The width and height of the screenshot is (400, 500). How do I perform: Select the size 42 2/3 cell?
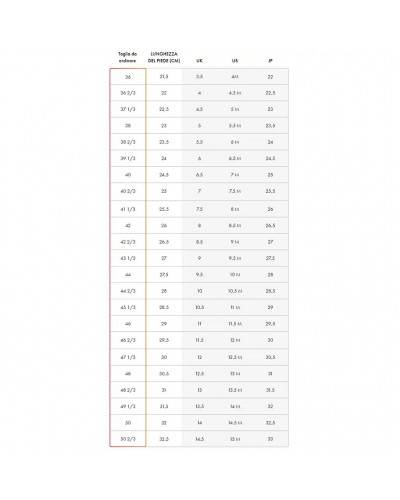128,242
